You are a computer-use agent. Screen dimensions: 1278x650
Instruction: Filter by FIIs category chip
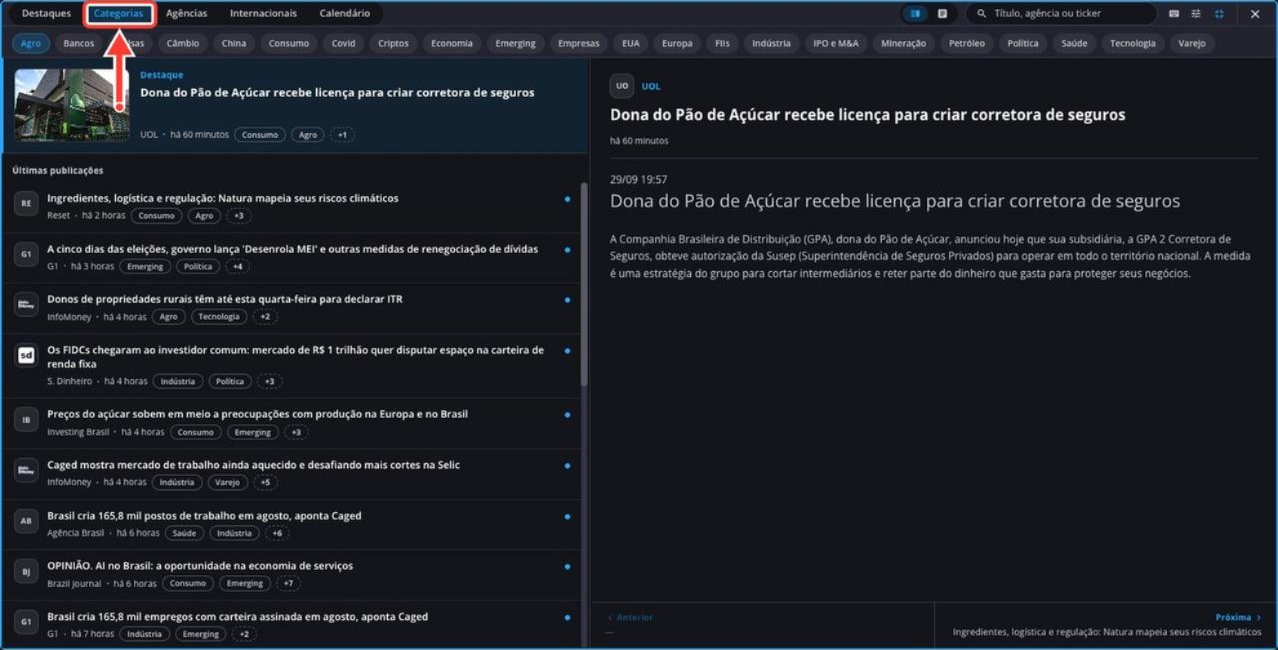[x=721, y=43]
